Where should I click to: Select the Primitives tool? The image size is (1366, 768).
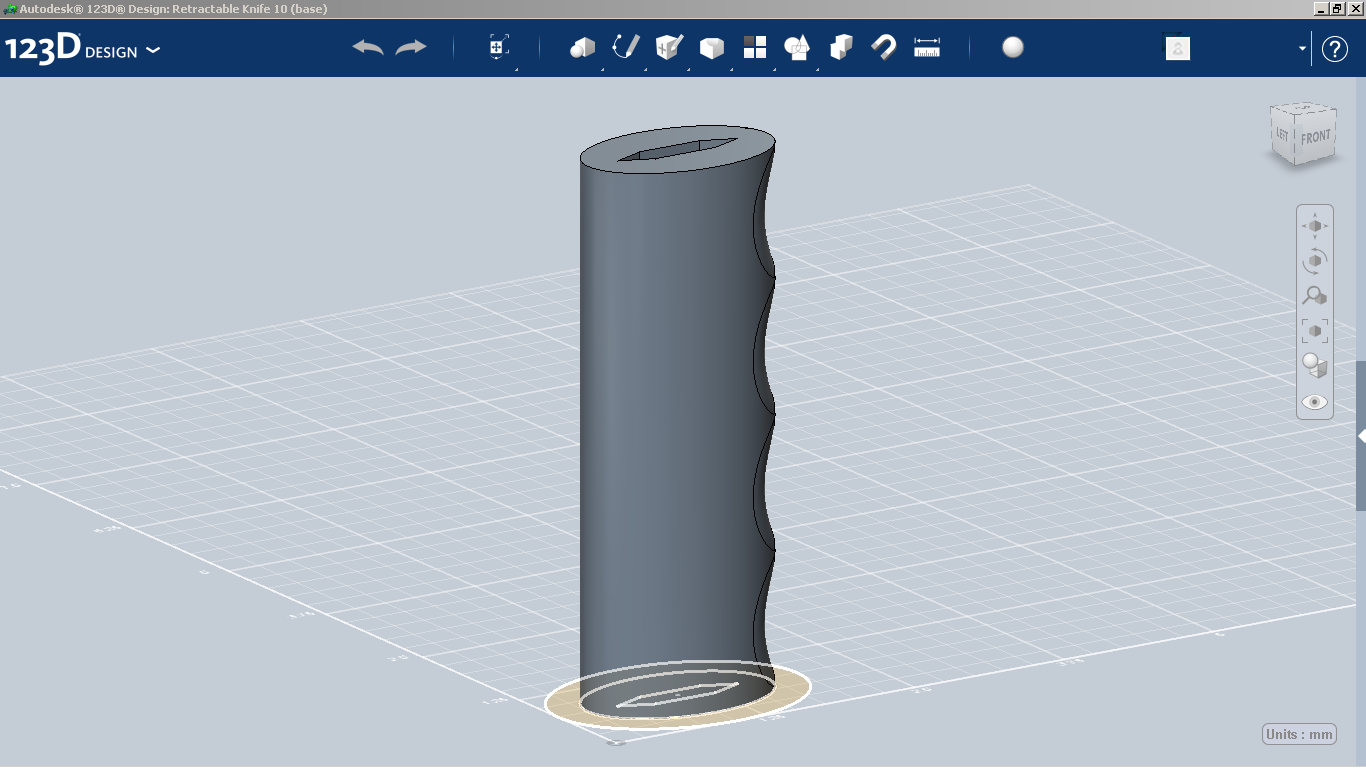pyautogui.click(x=583, y=47)
